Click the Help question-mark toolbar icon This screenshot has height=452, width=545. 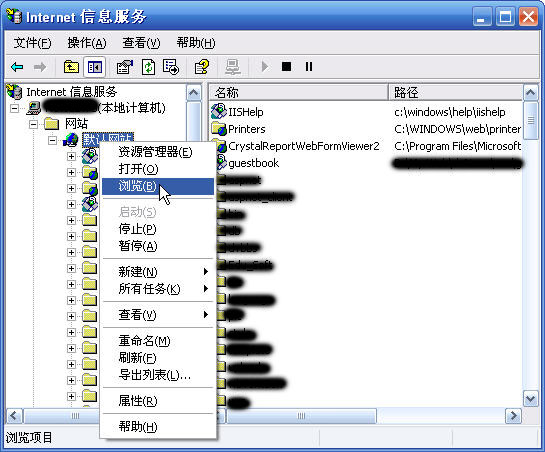click(x=202, y=66)
